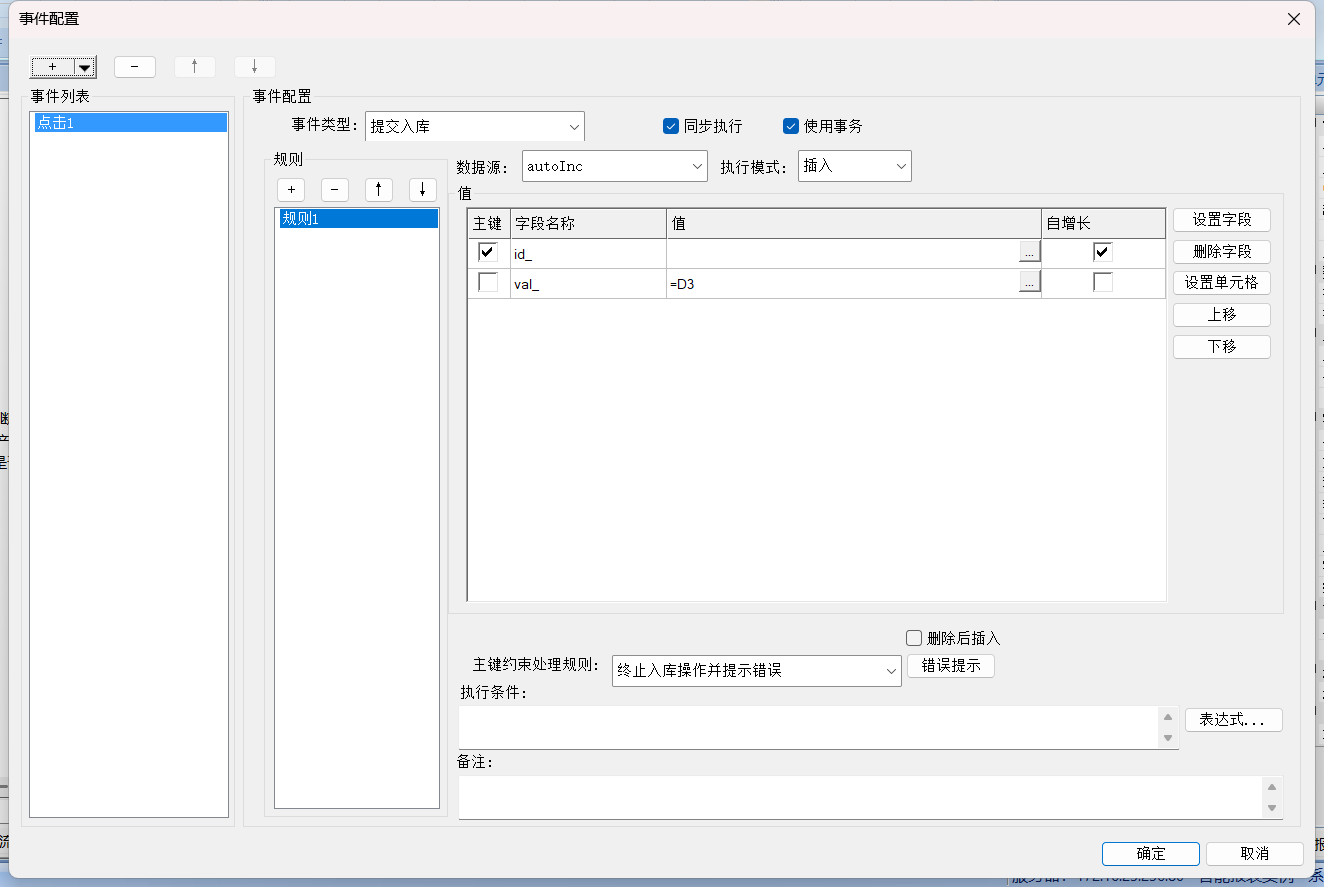Move rule down with arrow button
The width and height of the screenshot is (1324, 887).
[x=422, y=190]
